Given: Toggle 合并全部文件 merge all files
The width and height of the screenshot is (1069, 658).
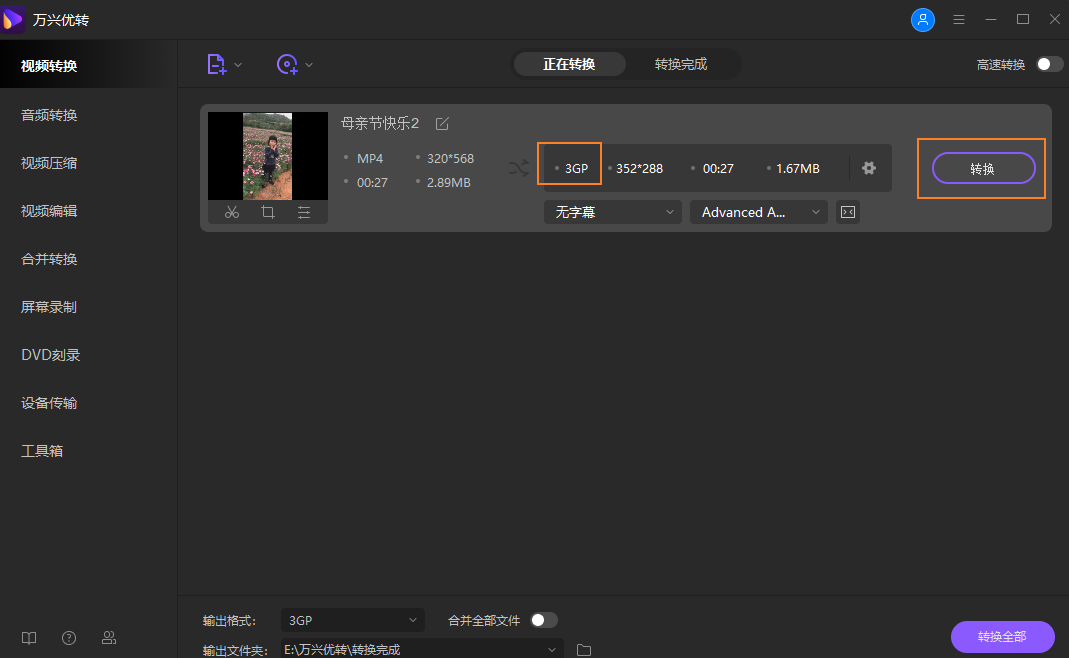Looking at the screenshot, I should point(544,620).
